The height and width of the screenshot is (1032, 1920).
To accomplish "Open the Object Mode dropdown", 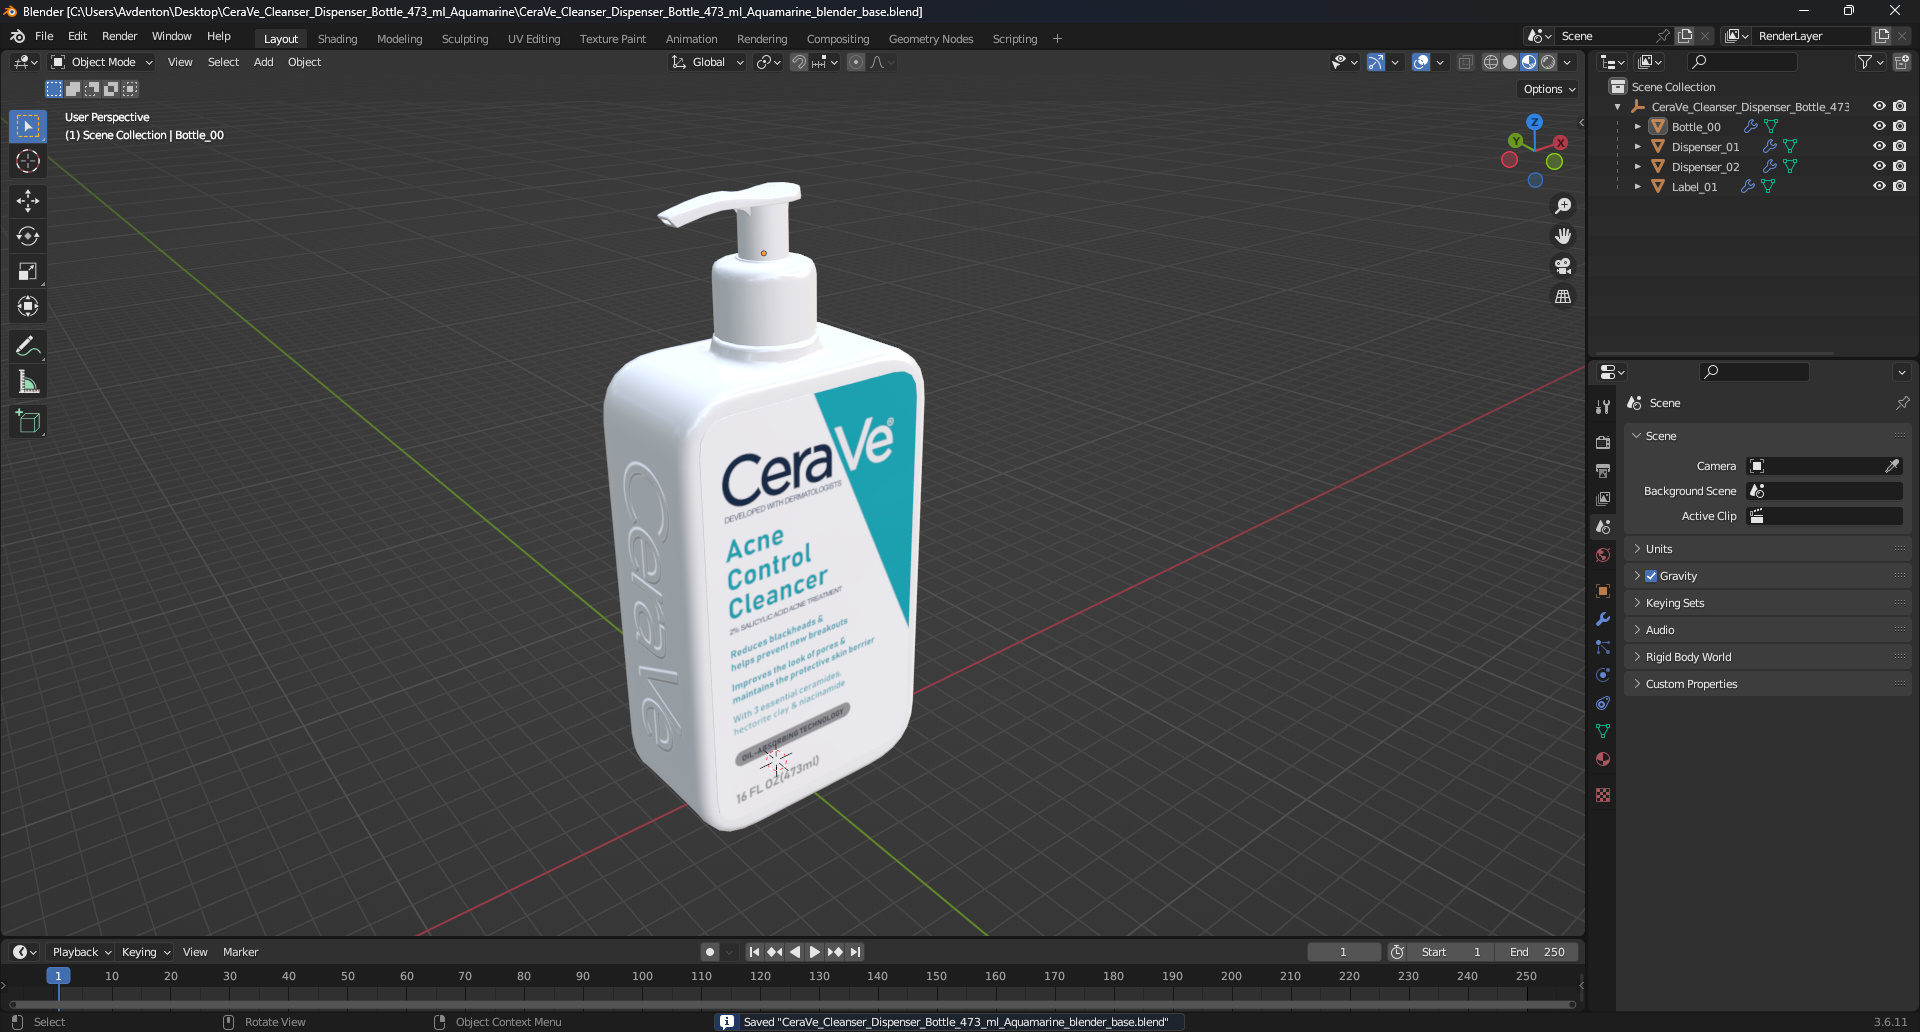I will [x=102, y=62].
